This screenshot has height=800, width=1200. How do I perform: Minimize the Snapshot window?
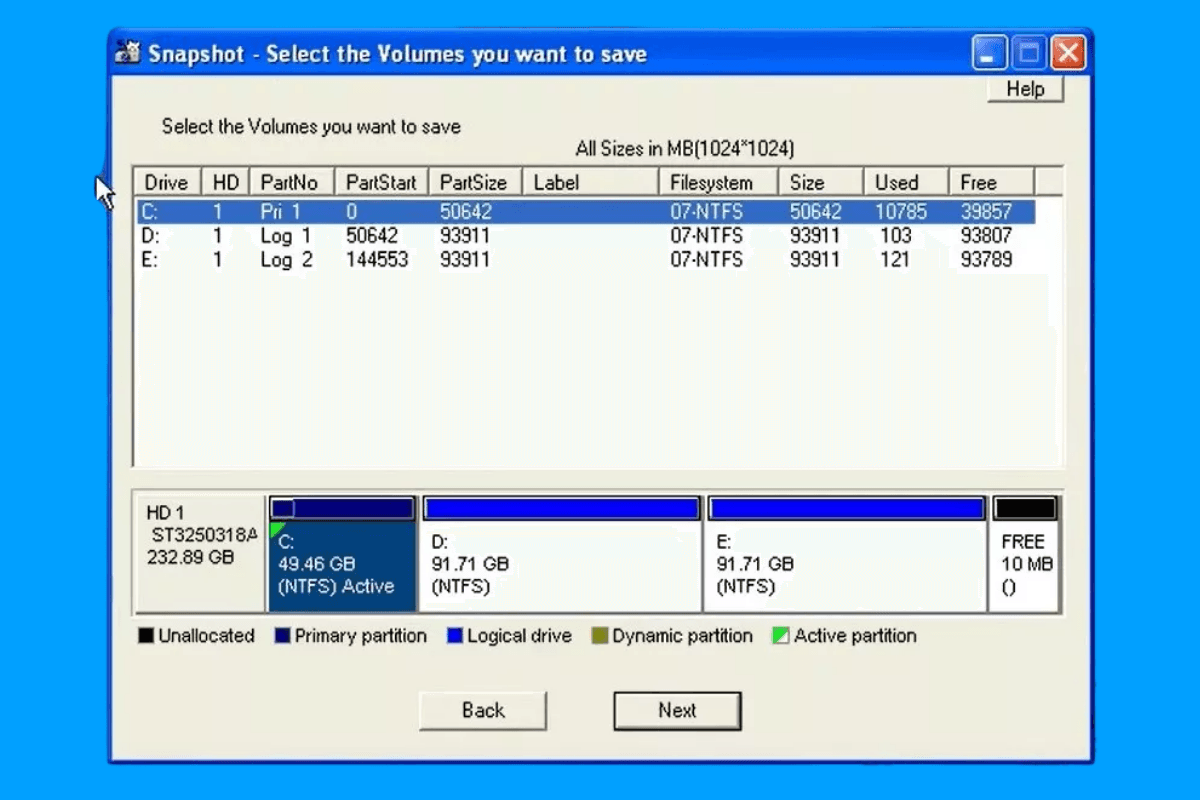pyautogui.click(x=990, y=53)
